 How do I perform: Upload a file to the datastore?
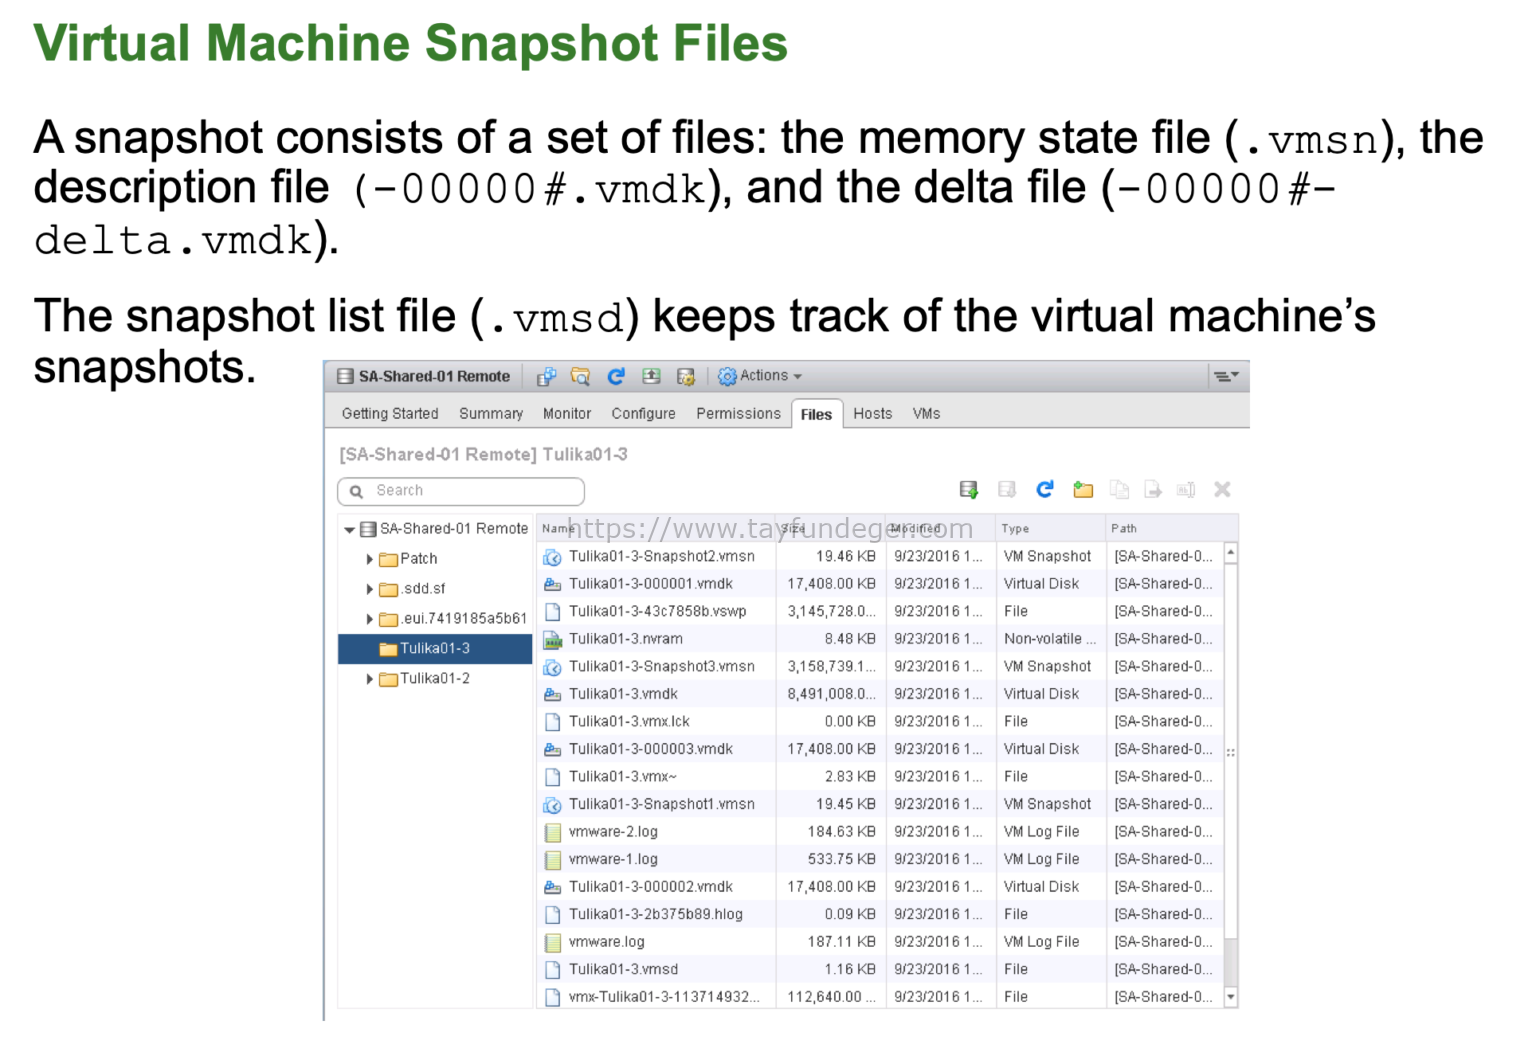click(968, 489)
